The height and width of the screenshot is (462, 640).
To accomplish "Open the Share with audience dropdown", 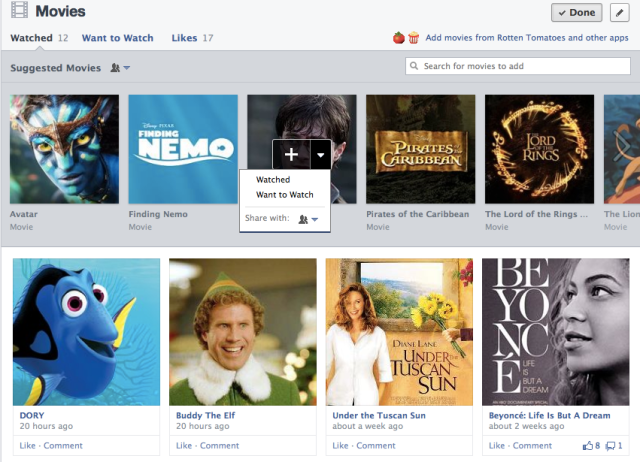I will 308,219.
